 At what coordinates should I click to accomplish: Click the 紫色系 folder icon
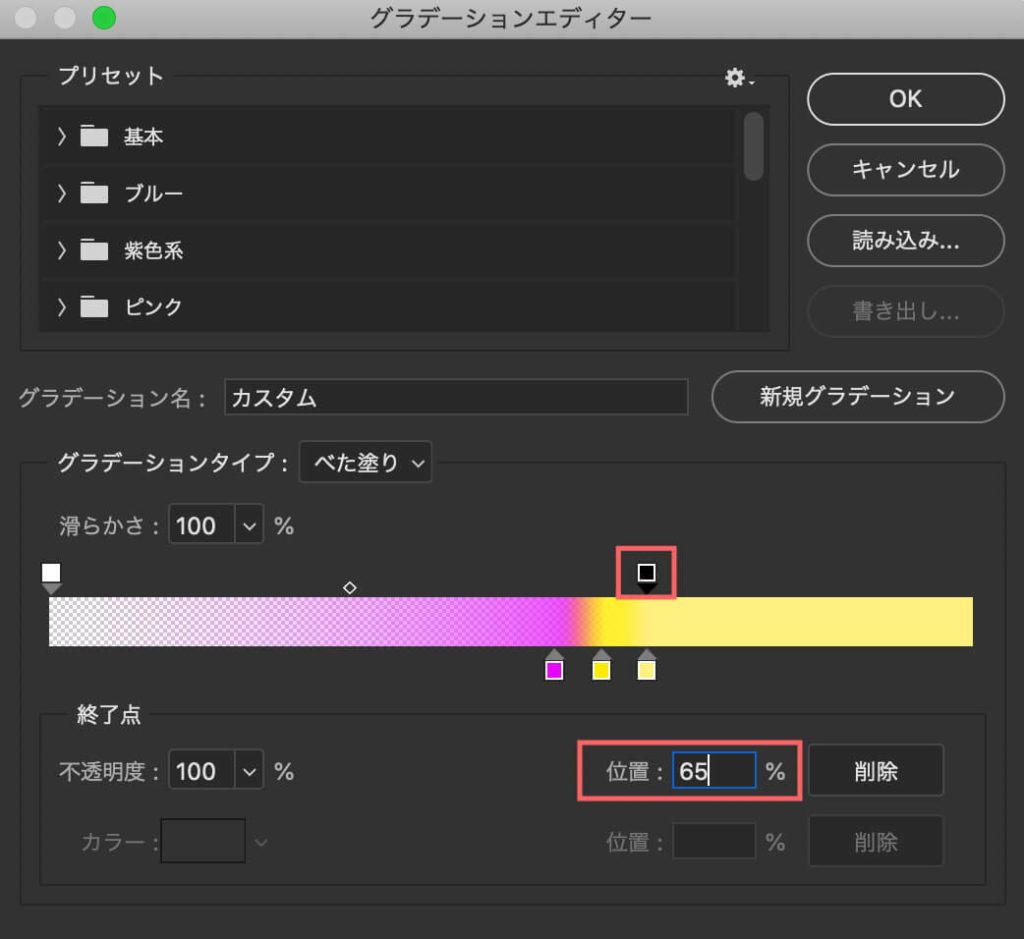(94, 250)
